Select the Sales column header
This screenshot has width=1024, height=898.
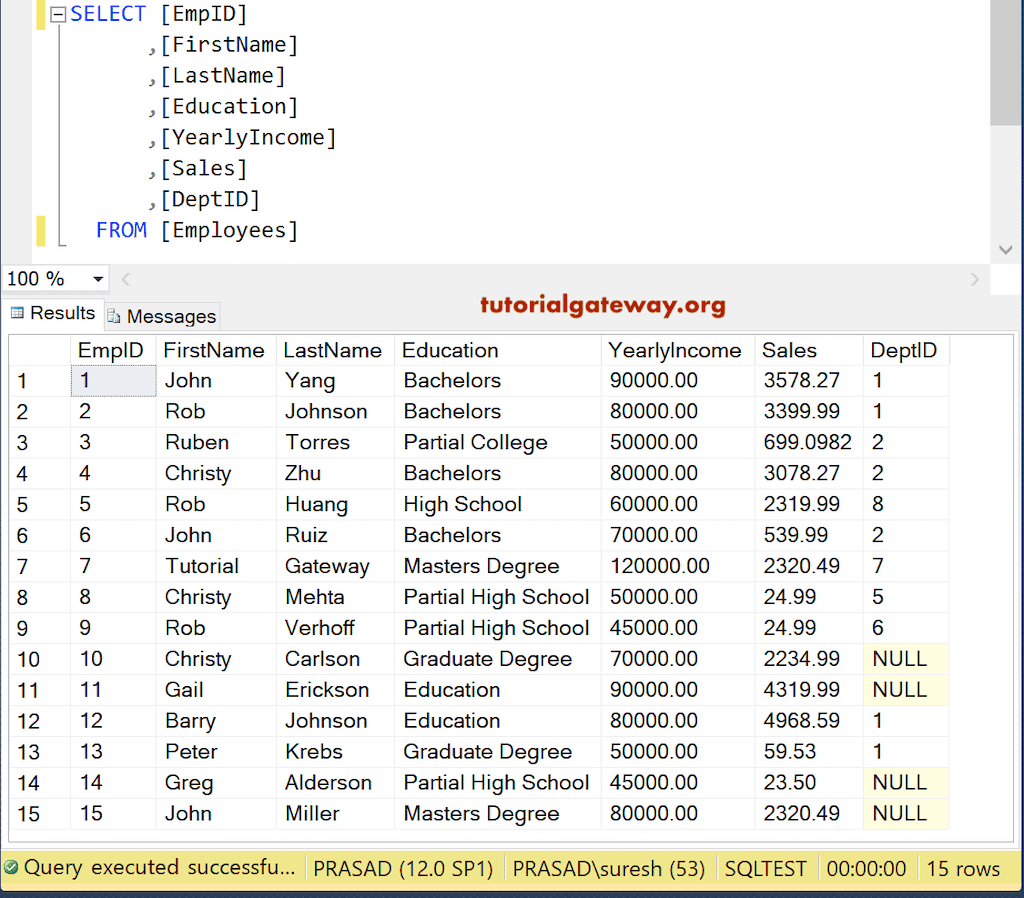(809, 350)
